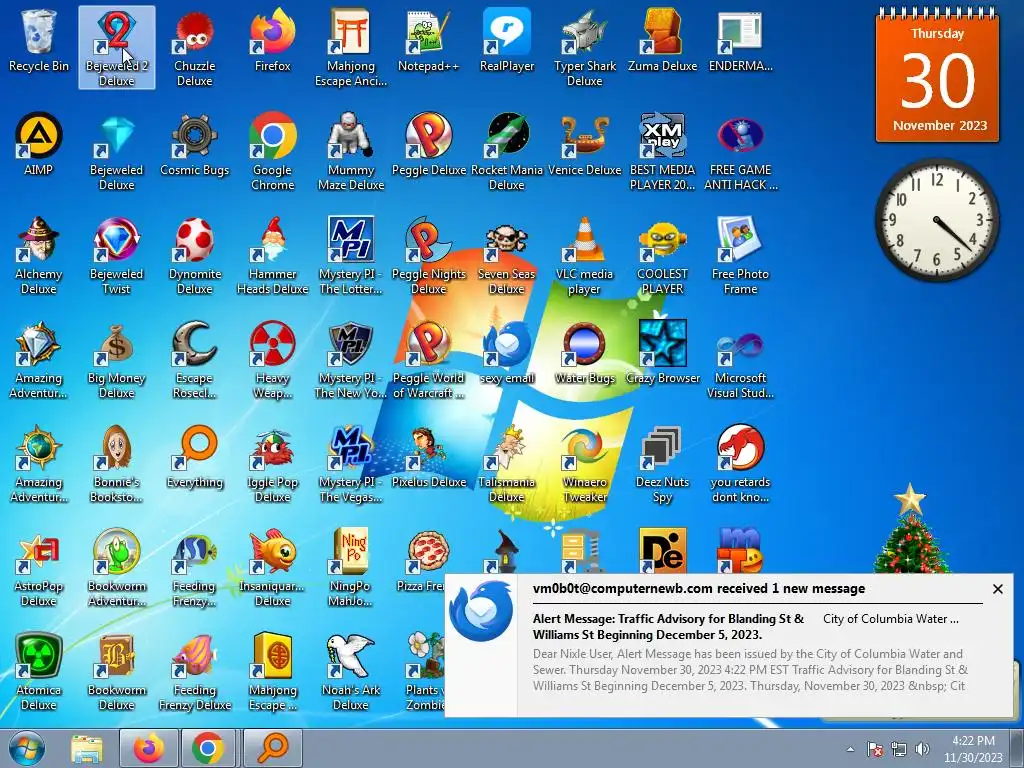Select the AstroPop Deluxe icon
The image size is (1024, 768).
click(39, 568)
